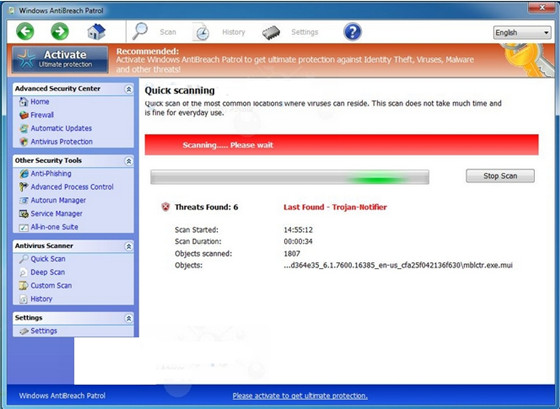Click the star icon on Activate banner
The height and width of the screenshot is (409, 560).
coord(26,59)
